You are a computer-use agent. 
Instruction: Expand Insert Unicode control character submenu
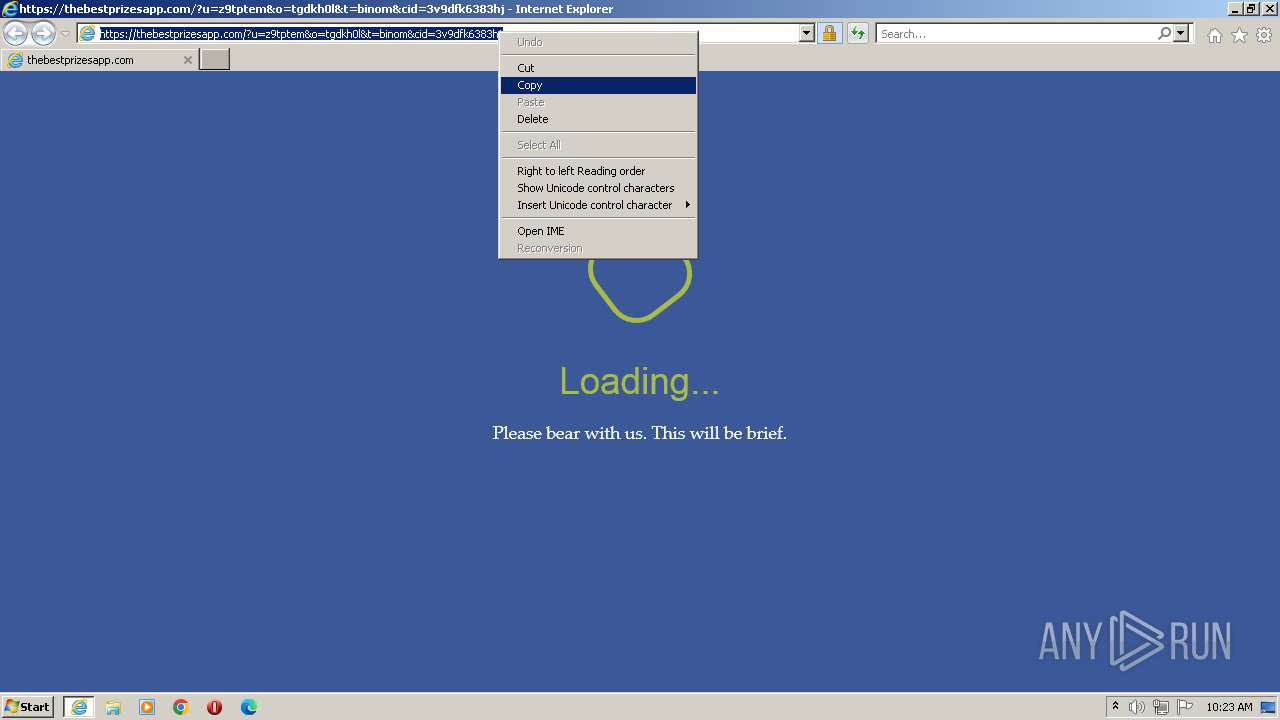pos(598,205)
